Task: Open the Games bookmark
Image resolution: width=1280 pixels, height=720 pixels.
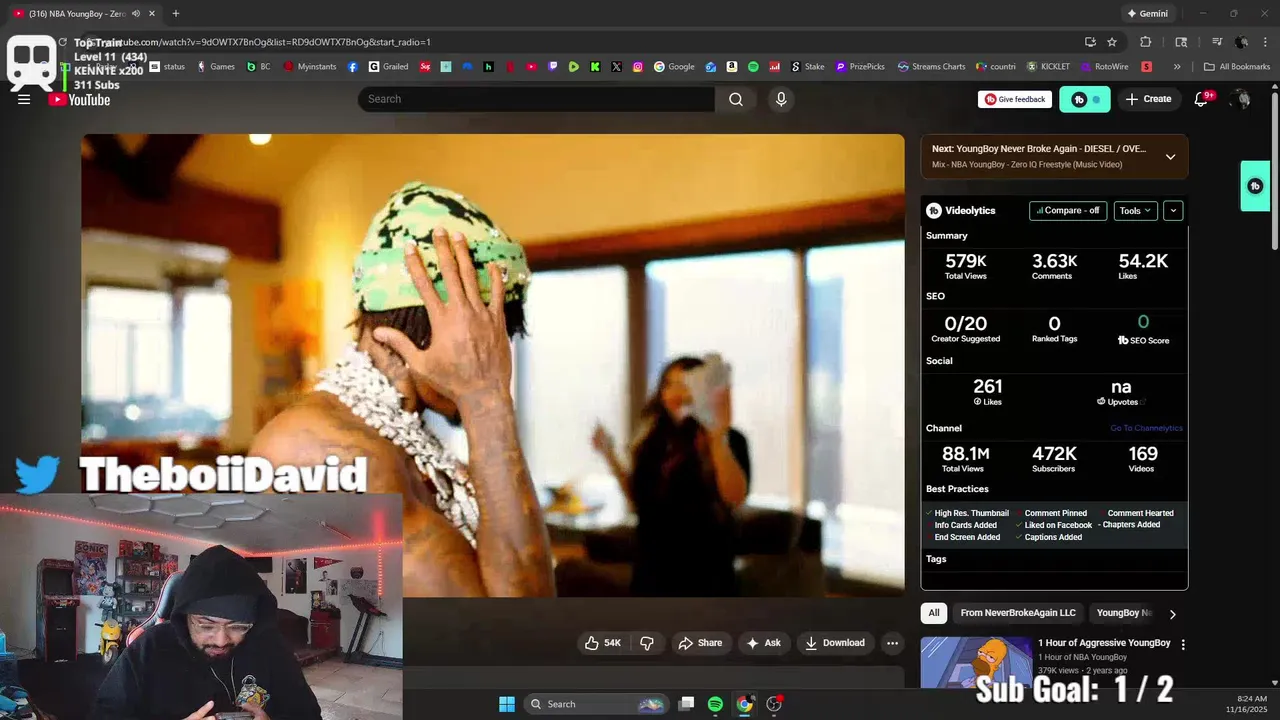Action: [x=215, y=67]
